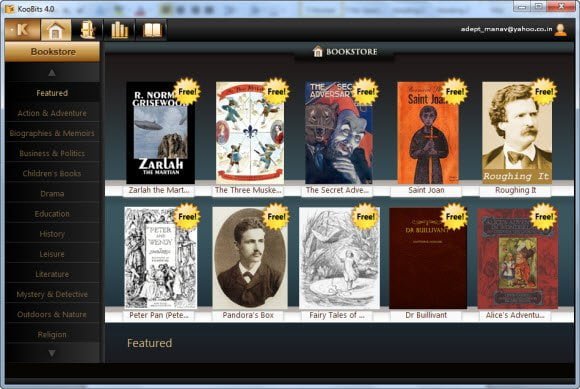Click the Free badge on Alice's Adventures
This screenshot has width=580, height=389.
544,217
